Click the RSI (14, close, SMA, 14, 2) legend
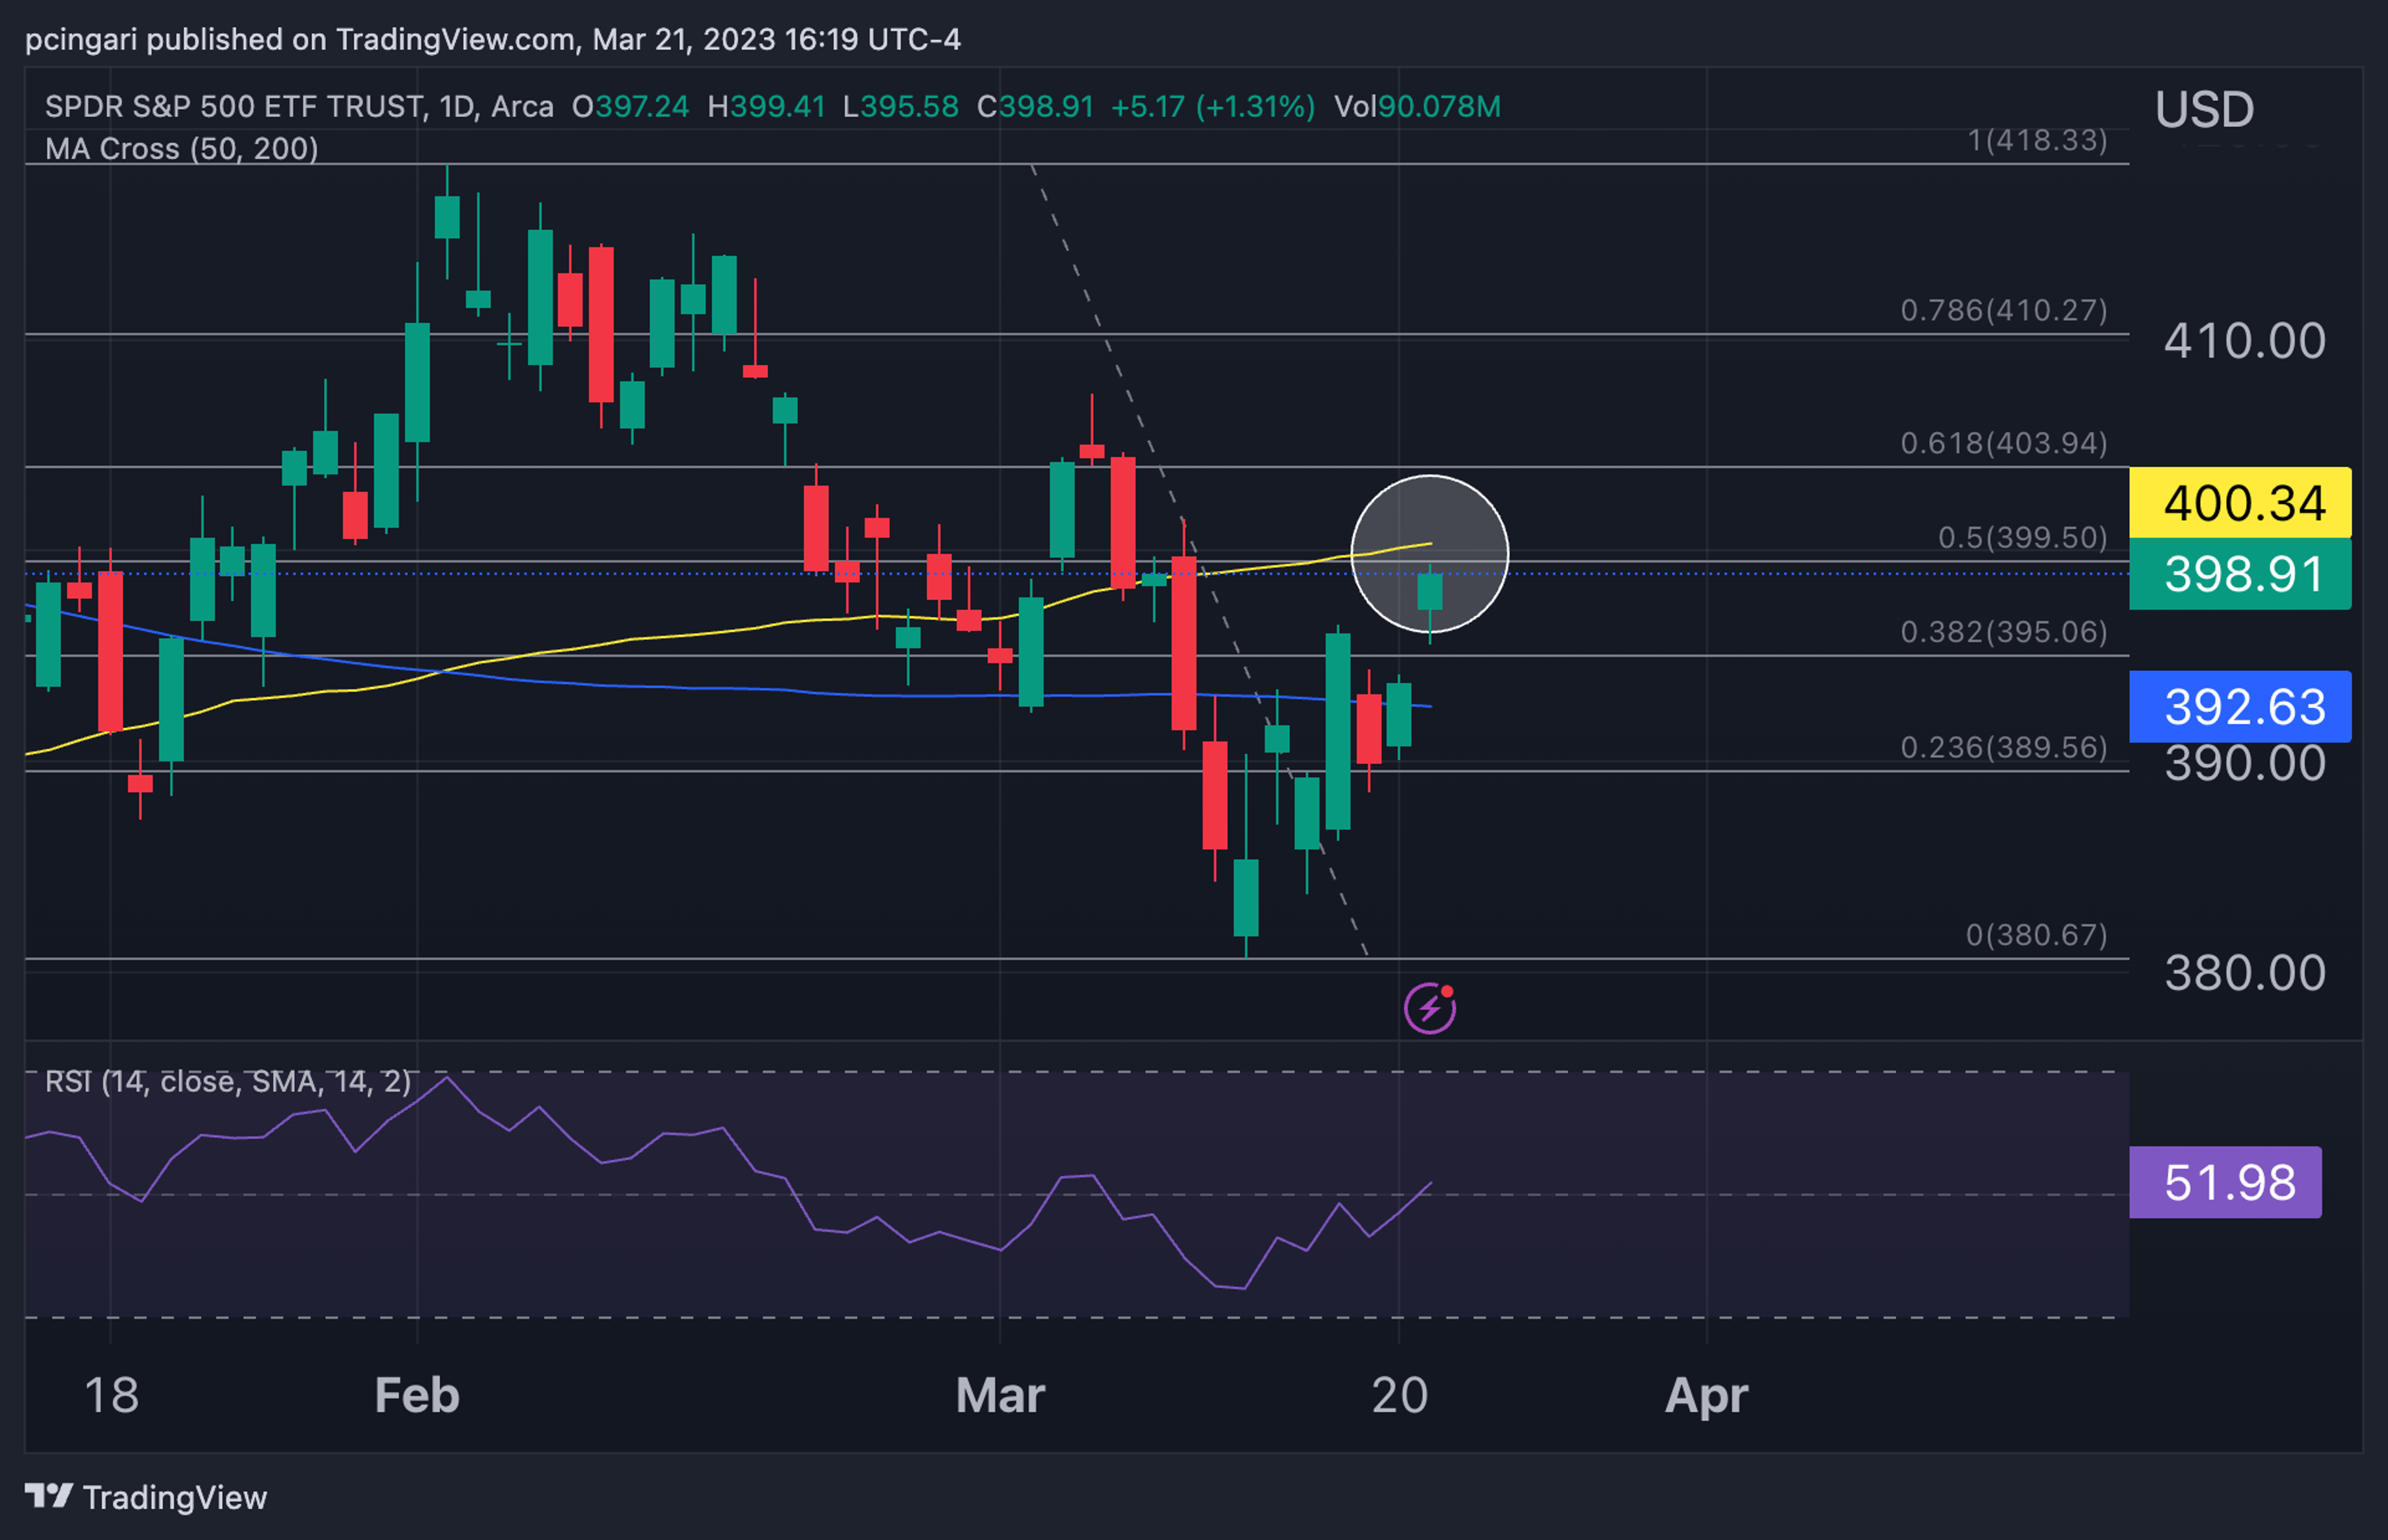This screenshot has height=1540, width=2388. click(228, 1081)
